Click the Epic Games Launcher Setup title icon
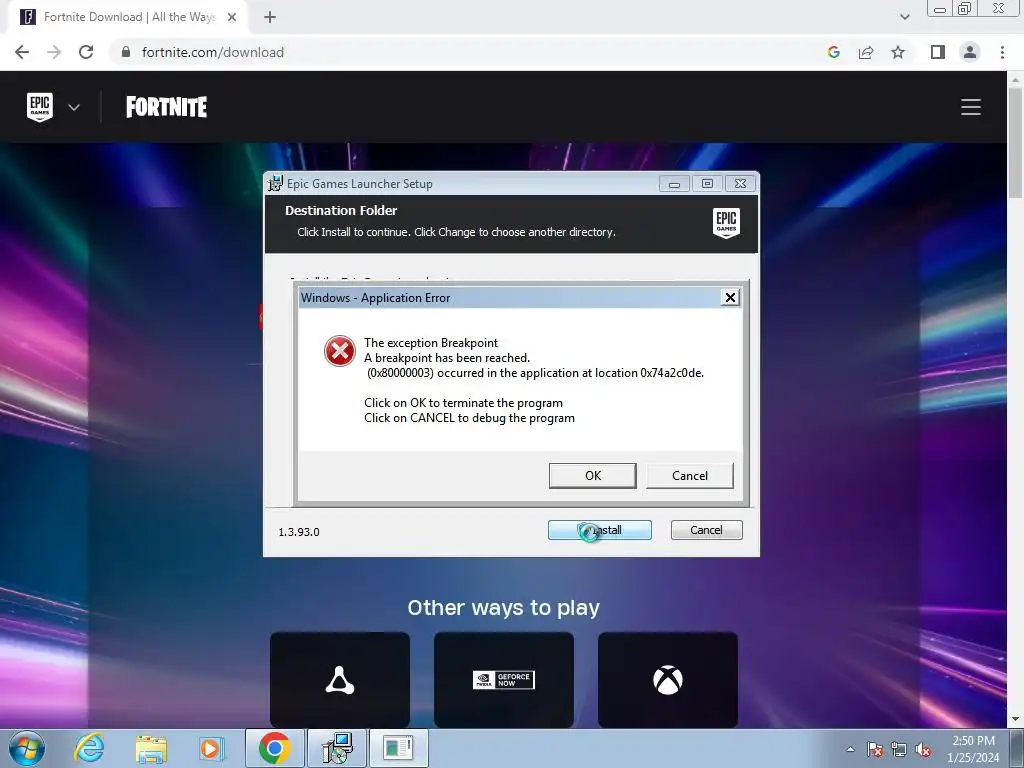This screenshot has width=1024, height=768. tap(275, 184)
